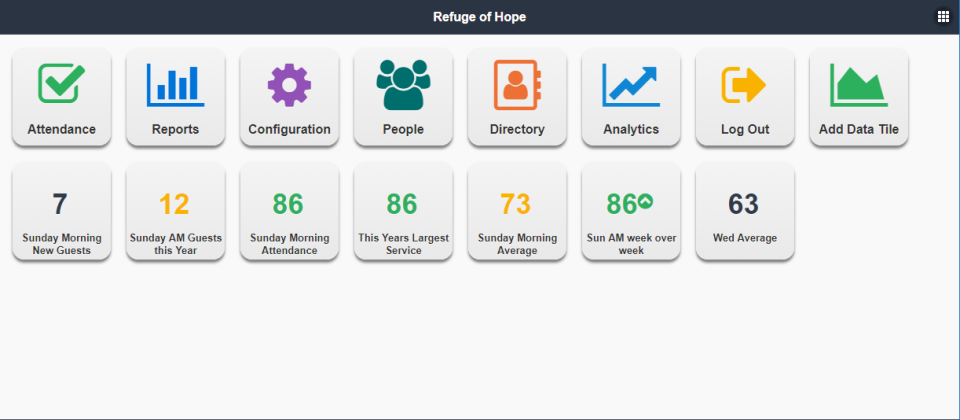Viewport: 960px width, 420px height.
Task: Open the Directory address book tile
Action: (x=517, y=97)
